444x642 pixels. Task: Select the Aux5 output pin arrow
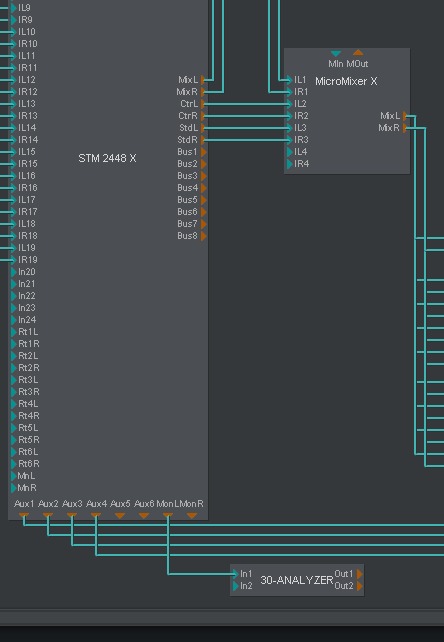click(x=120, y=516)
